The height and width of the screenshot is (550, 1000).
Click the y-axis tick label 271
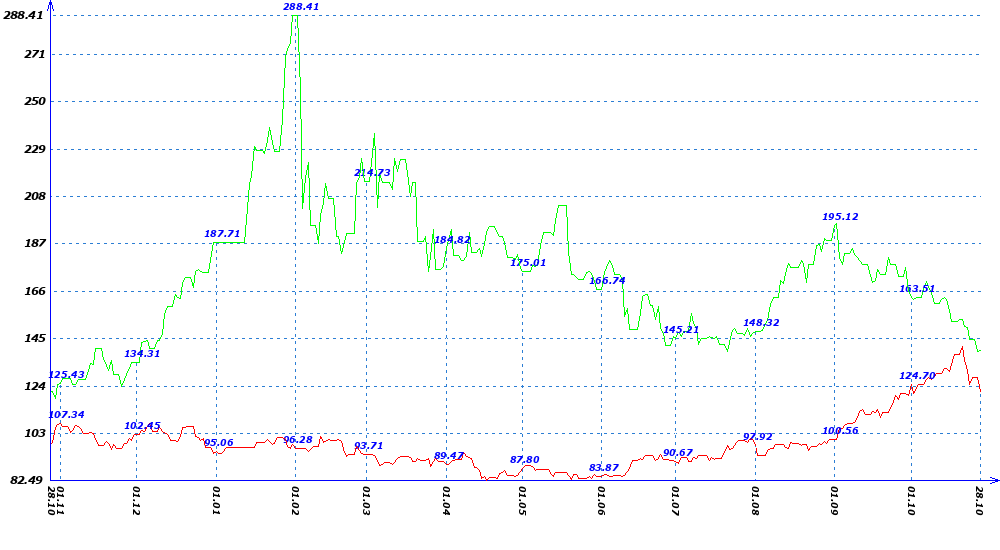coord(34,55)
